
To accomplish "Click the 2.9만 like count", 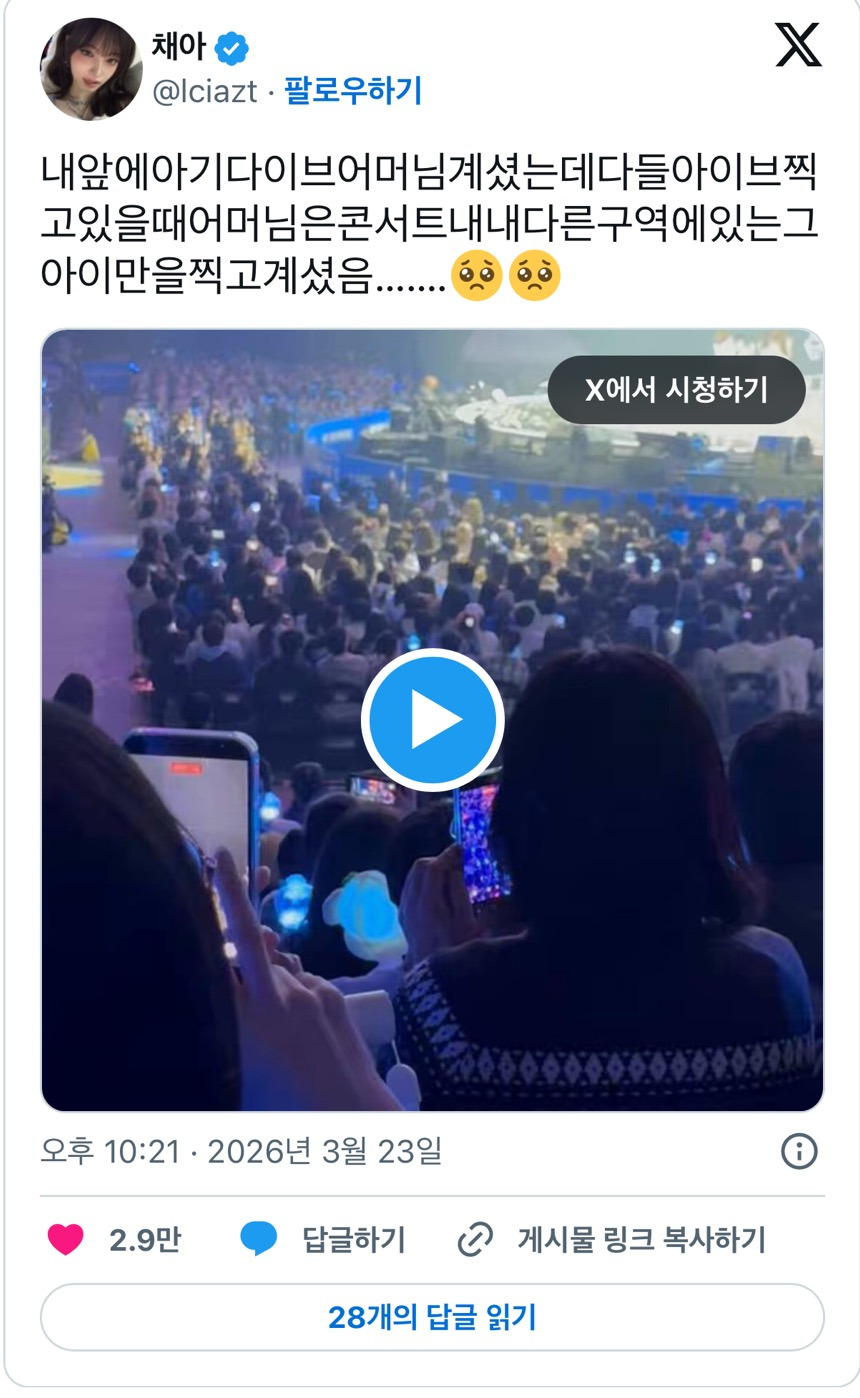I will coord(145,1240).
